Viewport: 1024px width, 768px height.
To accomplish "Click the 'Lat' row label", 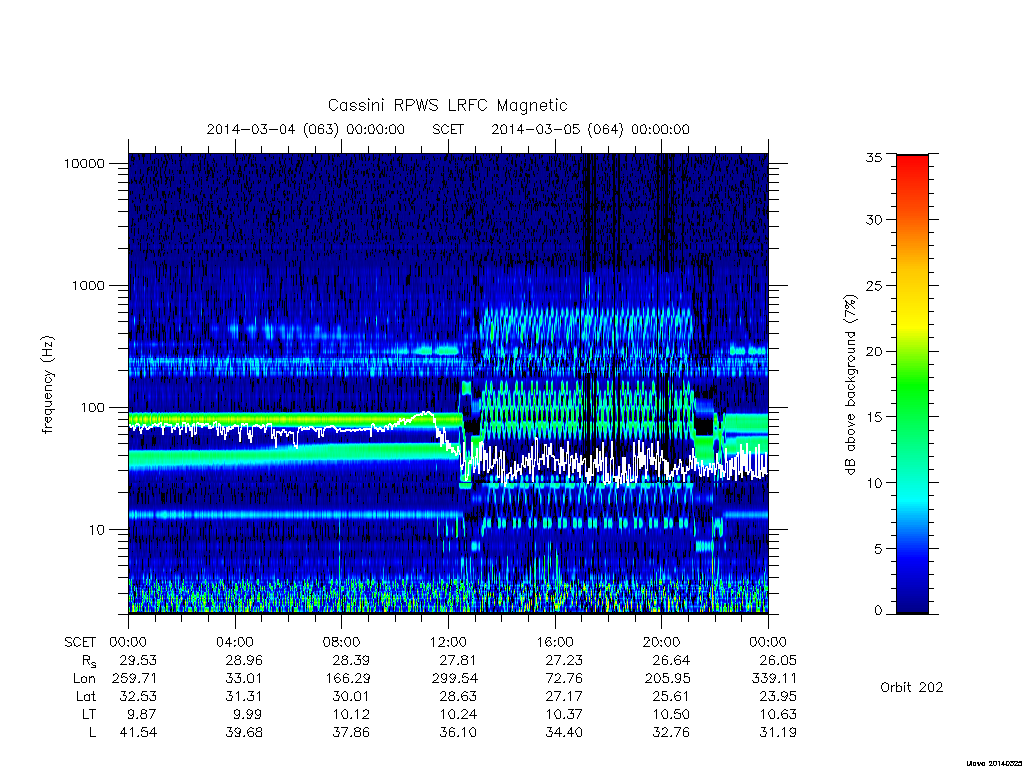I will 85,697.
